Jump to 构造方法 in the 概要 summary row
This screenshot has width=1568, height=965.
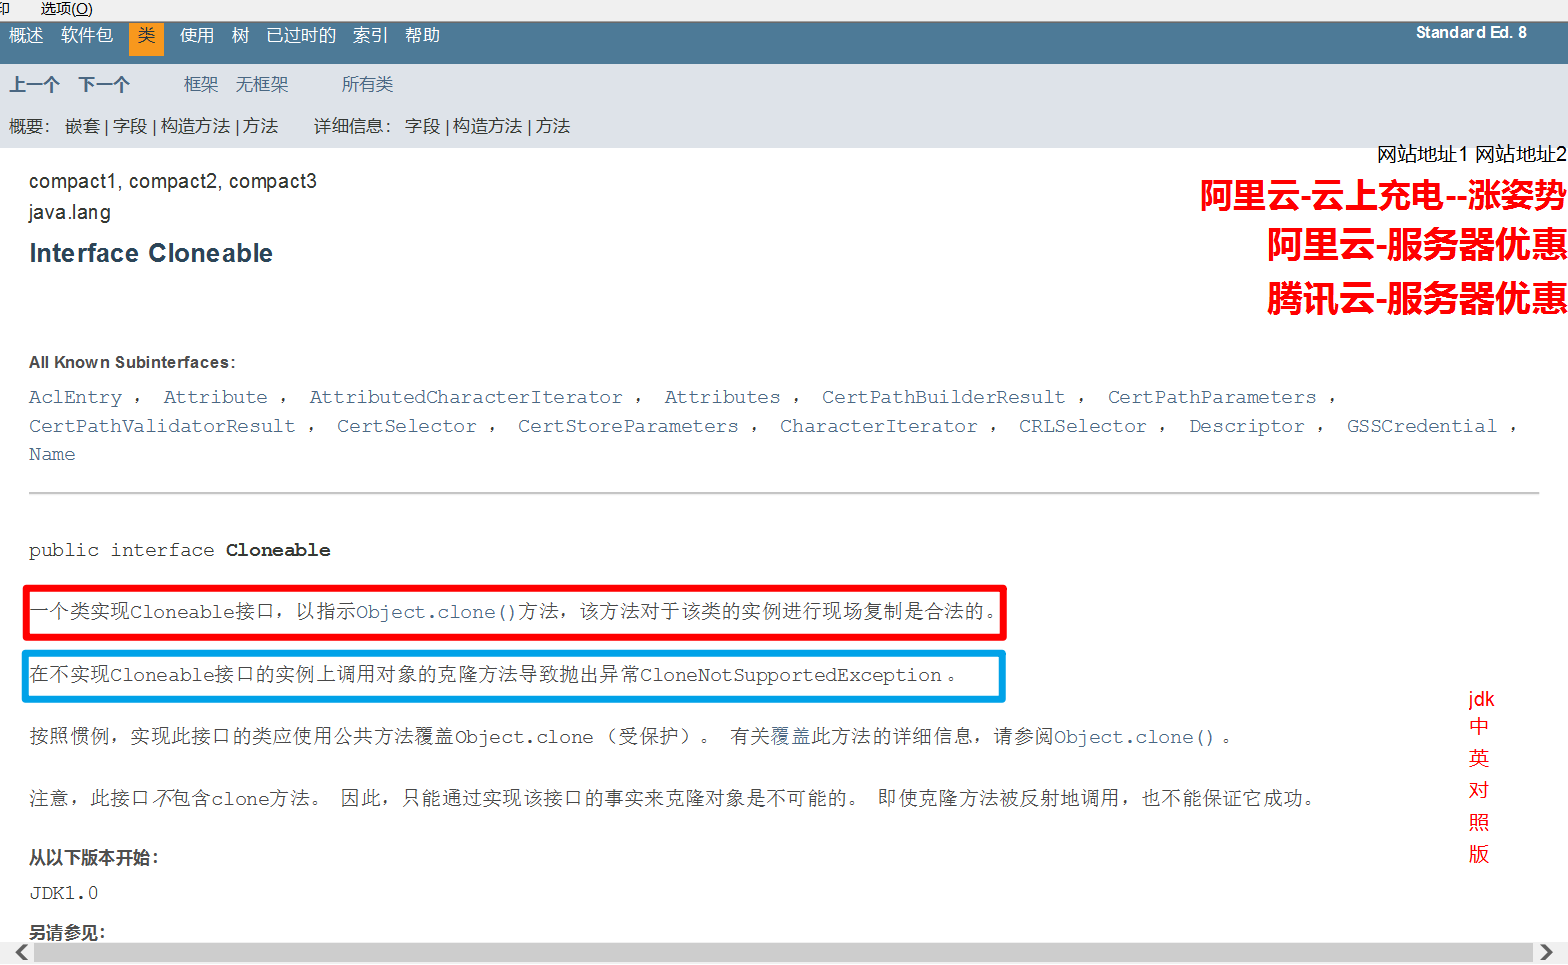(x=195, y=126)
